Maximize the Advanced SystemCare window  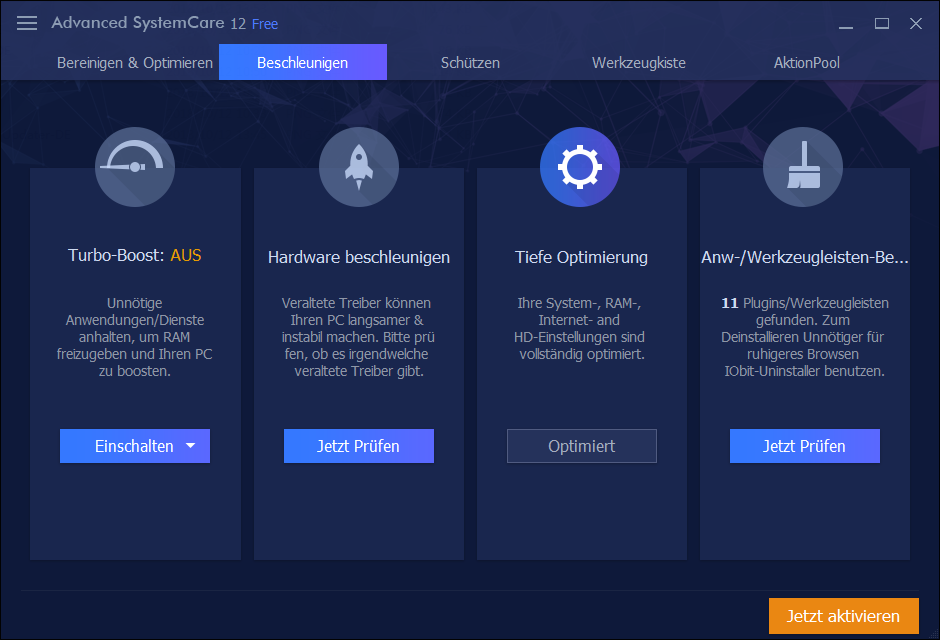point(881,24)
